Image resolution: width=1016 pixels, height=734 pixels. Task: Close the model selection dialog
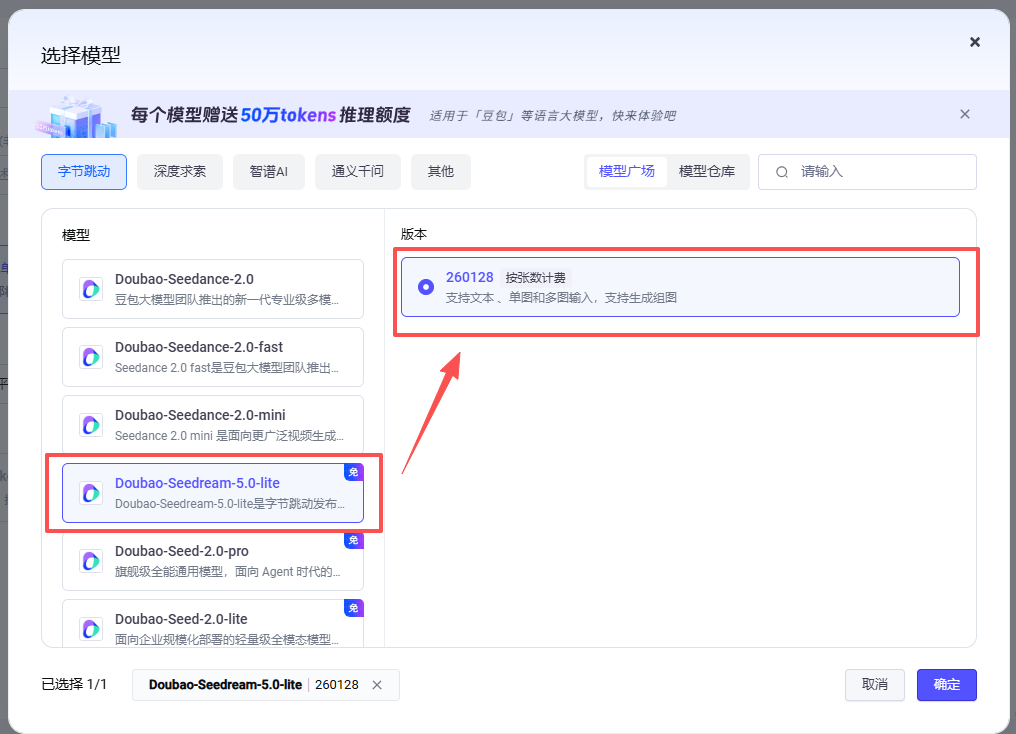point(975,42)
